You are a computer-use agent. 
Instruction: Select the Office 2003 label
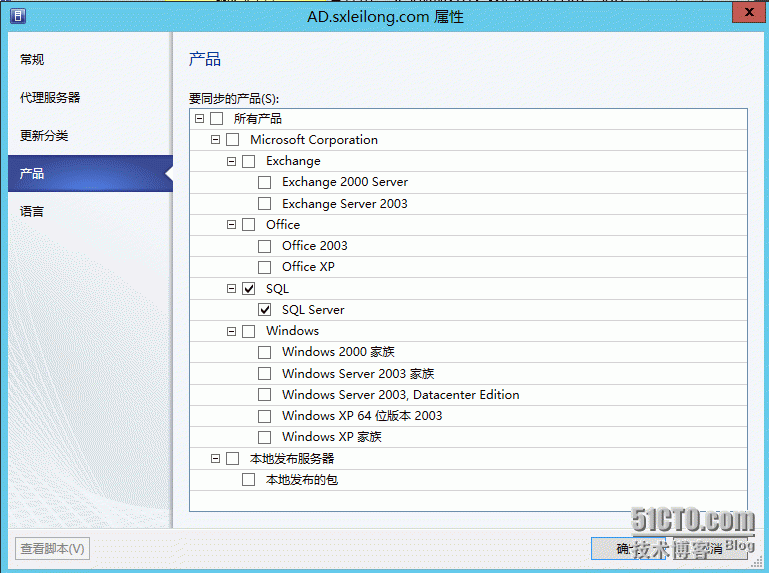315,246
